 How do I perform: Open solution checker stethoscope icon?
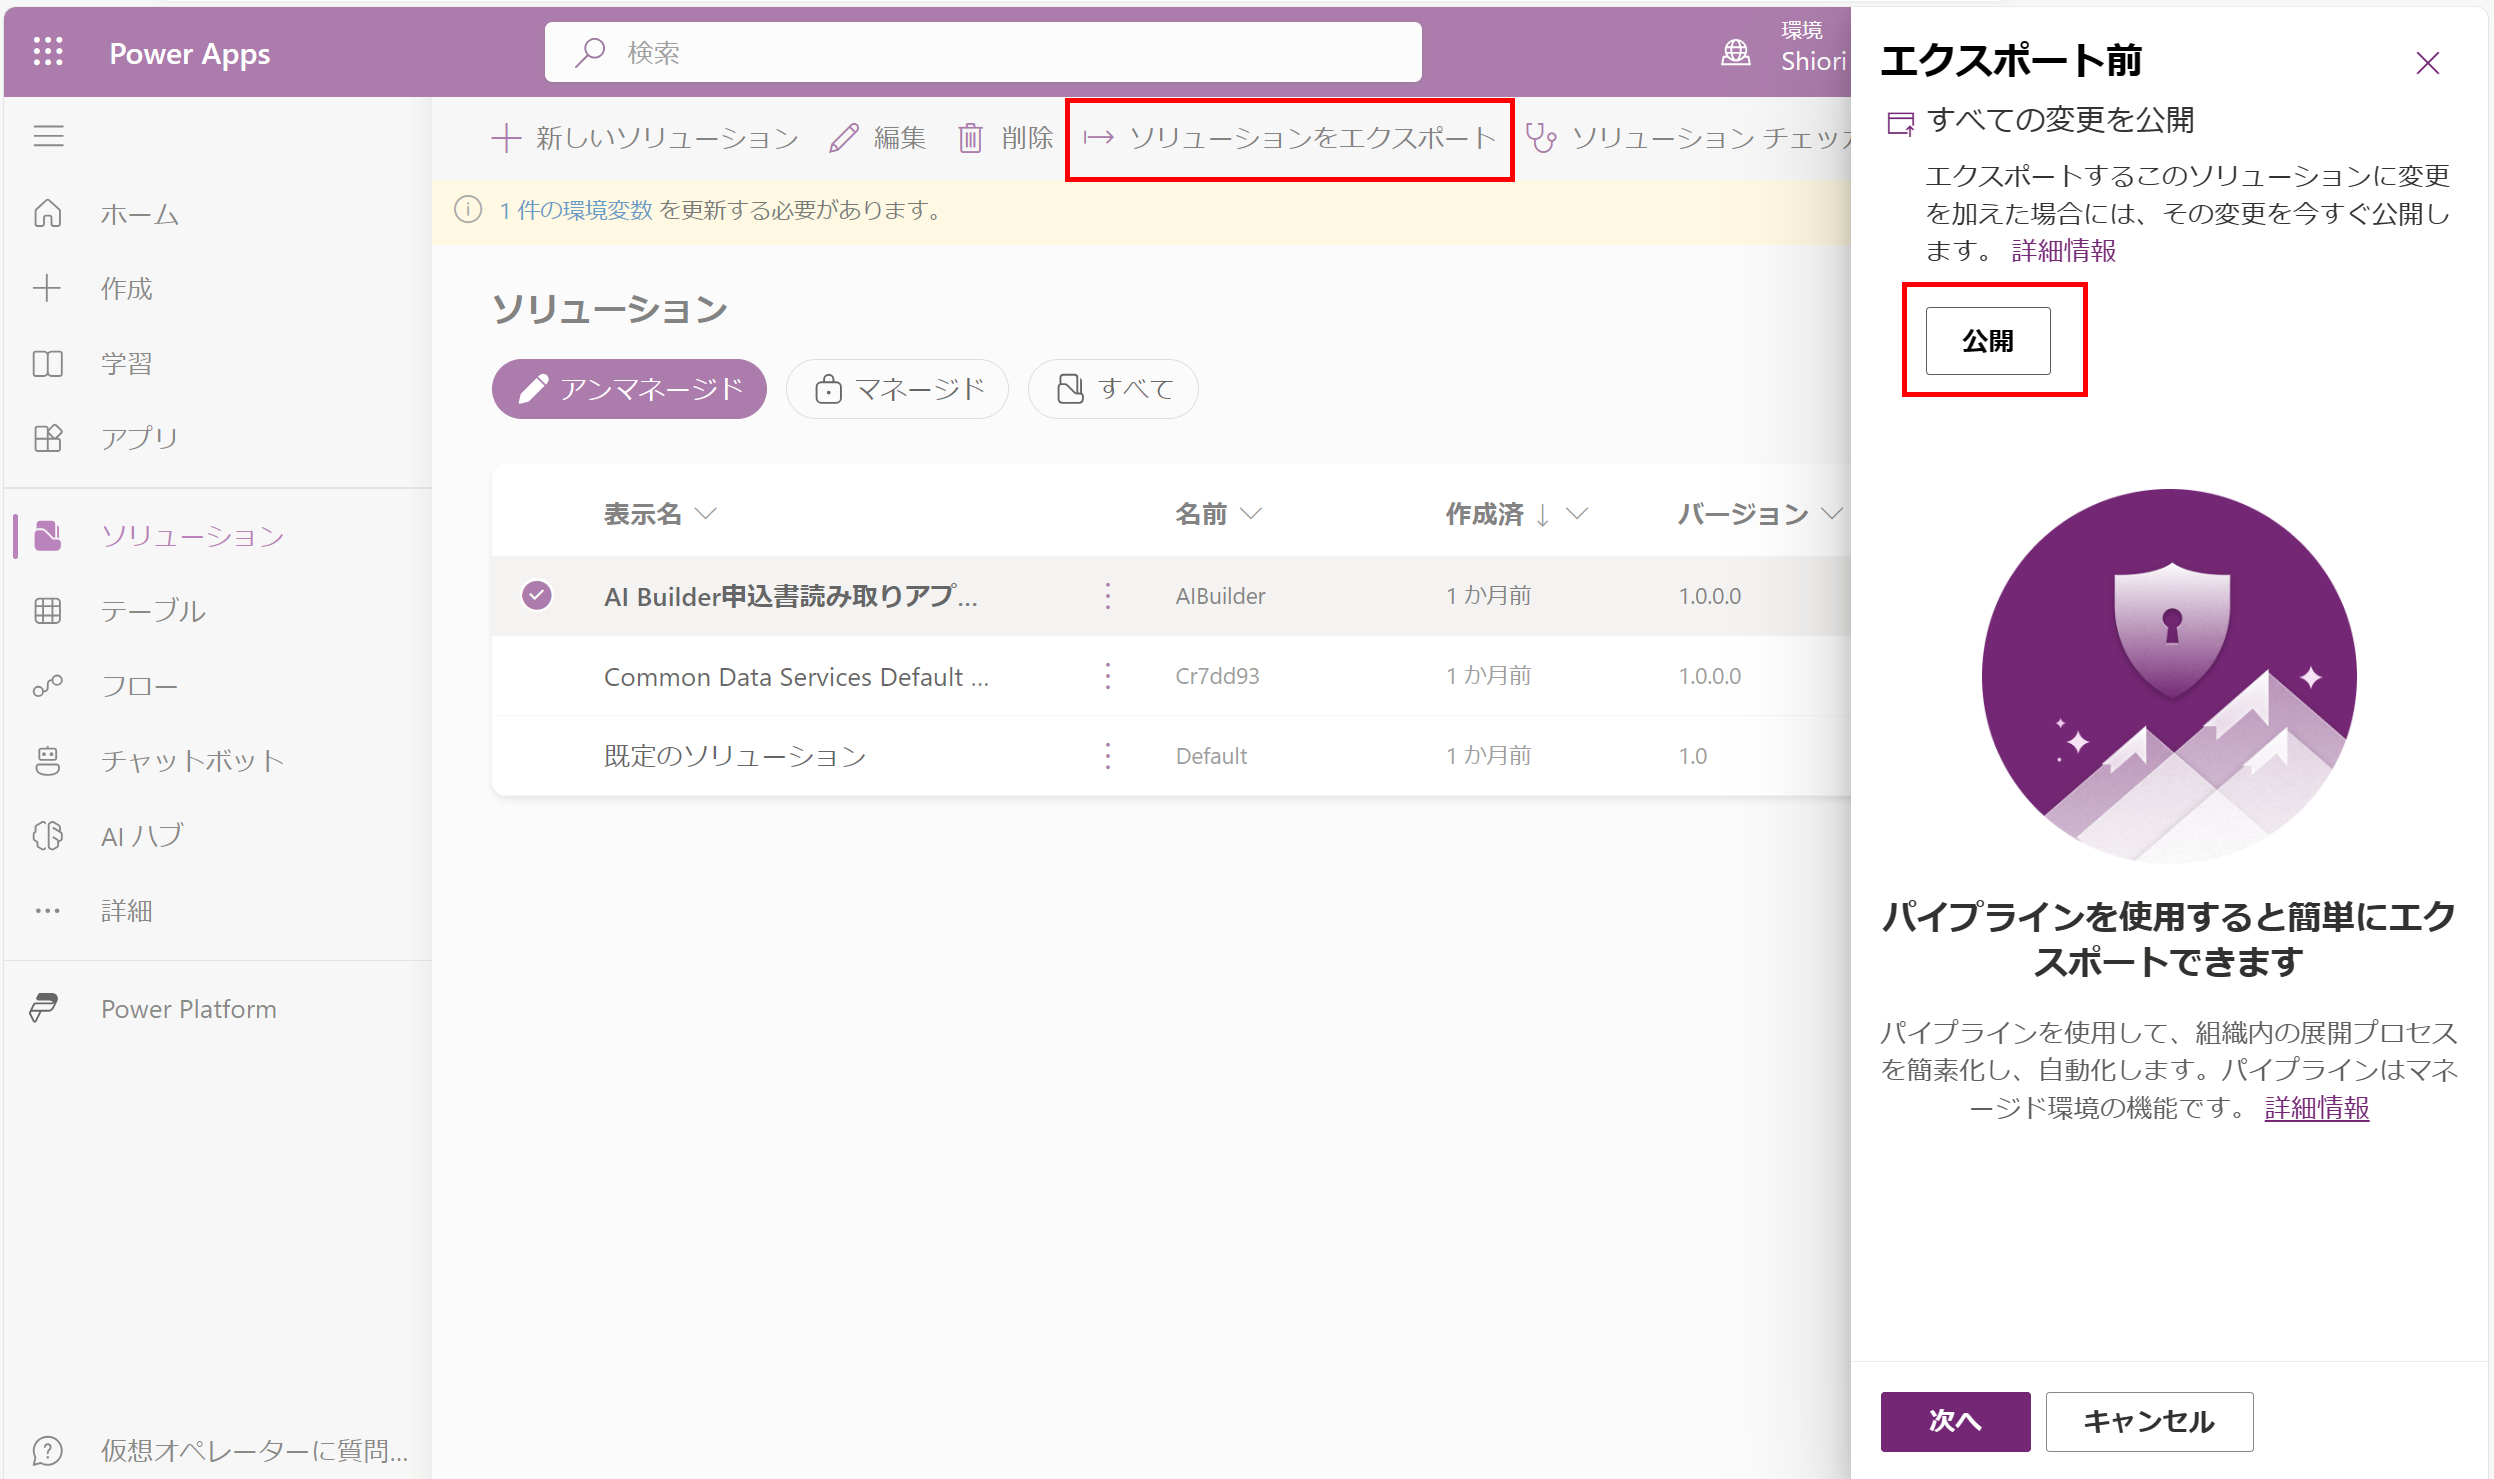click(1540, 138)
